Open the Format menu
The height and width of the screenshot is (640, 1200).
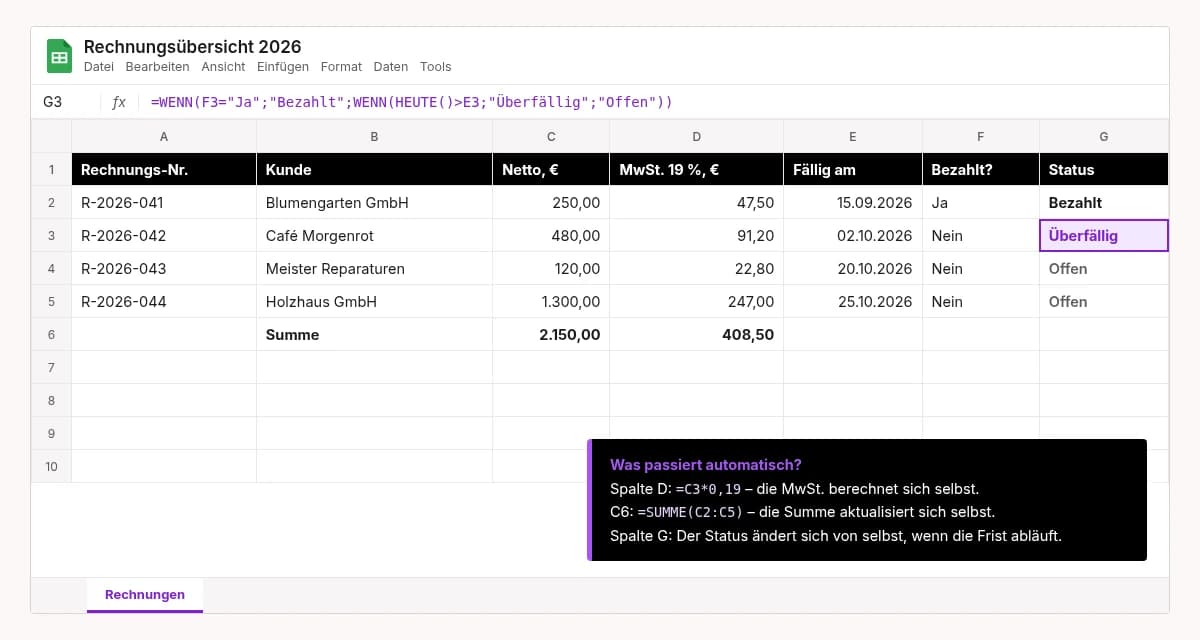tap(341, 67)
